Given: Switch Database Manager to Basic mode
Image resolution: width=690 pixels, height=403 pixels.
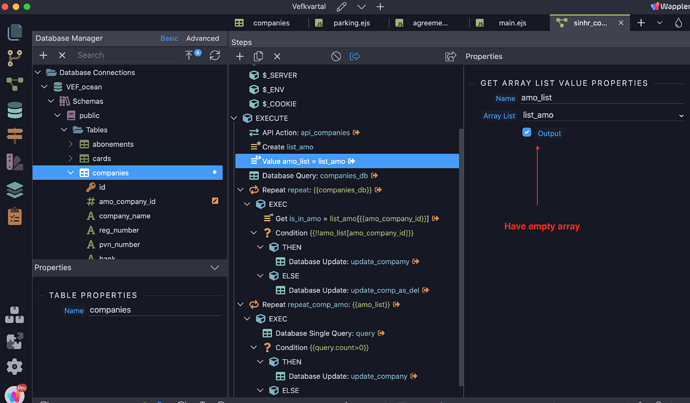Looking at the screenshot, I should click(x=169, y=38).
